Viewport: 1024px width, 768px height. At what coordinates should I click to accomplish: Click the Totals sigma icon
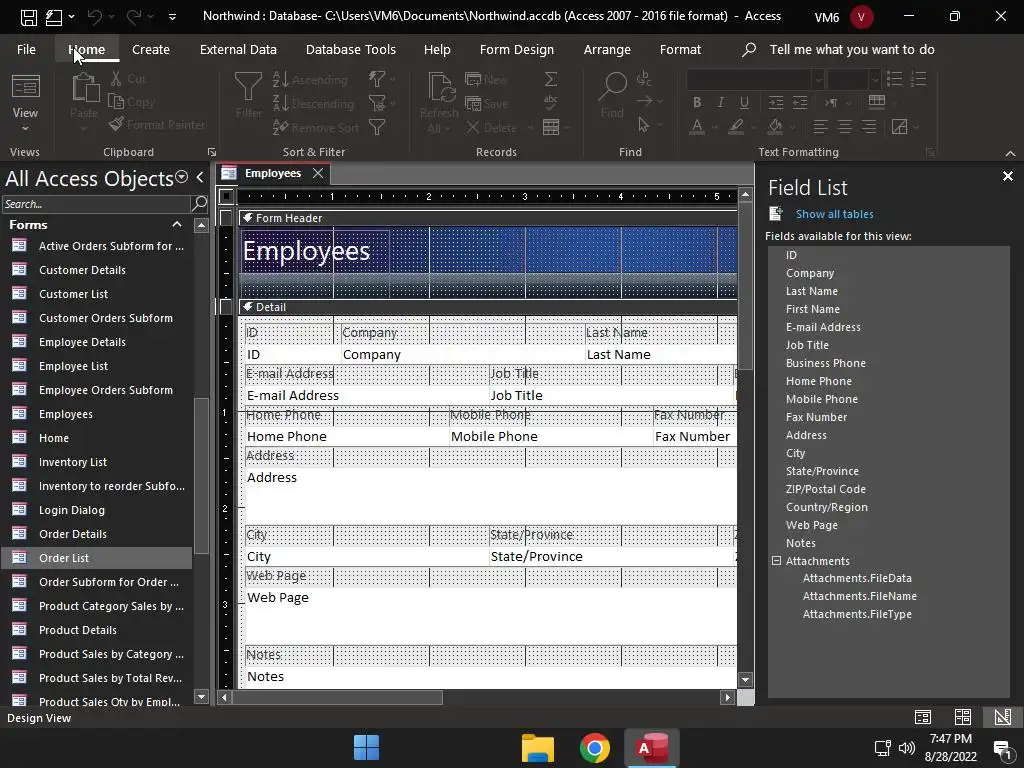[551, 80]
